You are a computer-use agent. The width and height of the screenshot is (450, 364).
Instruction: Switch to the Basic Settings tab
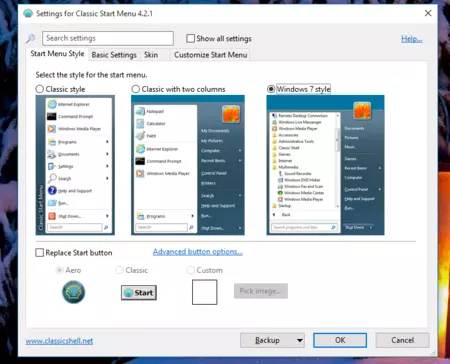114,55
